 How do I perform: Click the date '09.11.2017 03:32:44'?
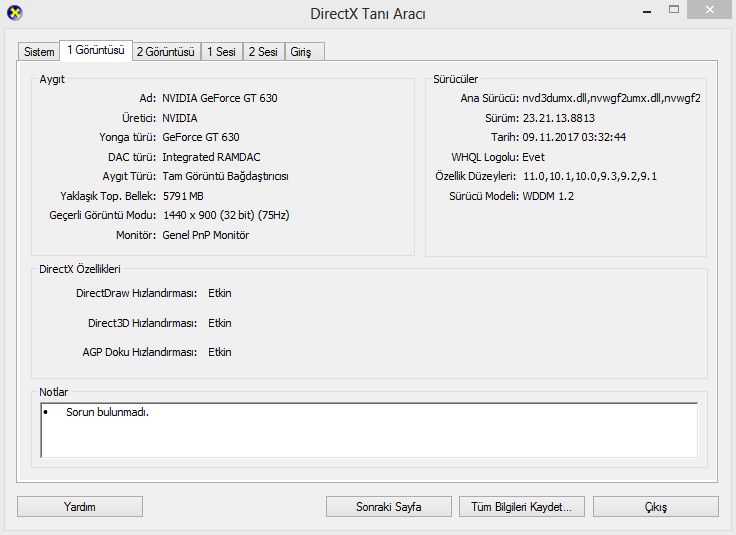pos(574,137)
